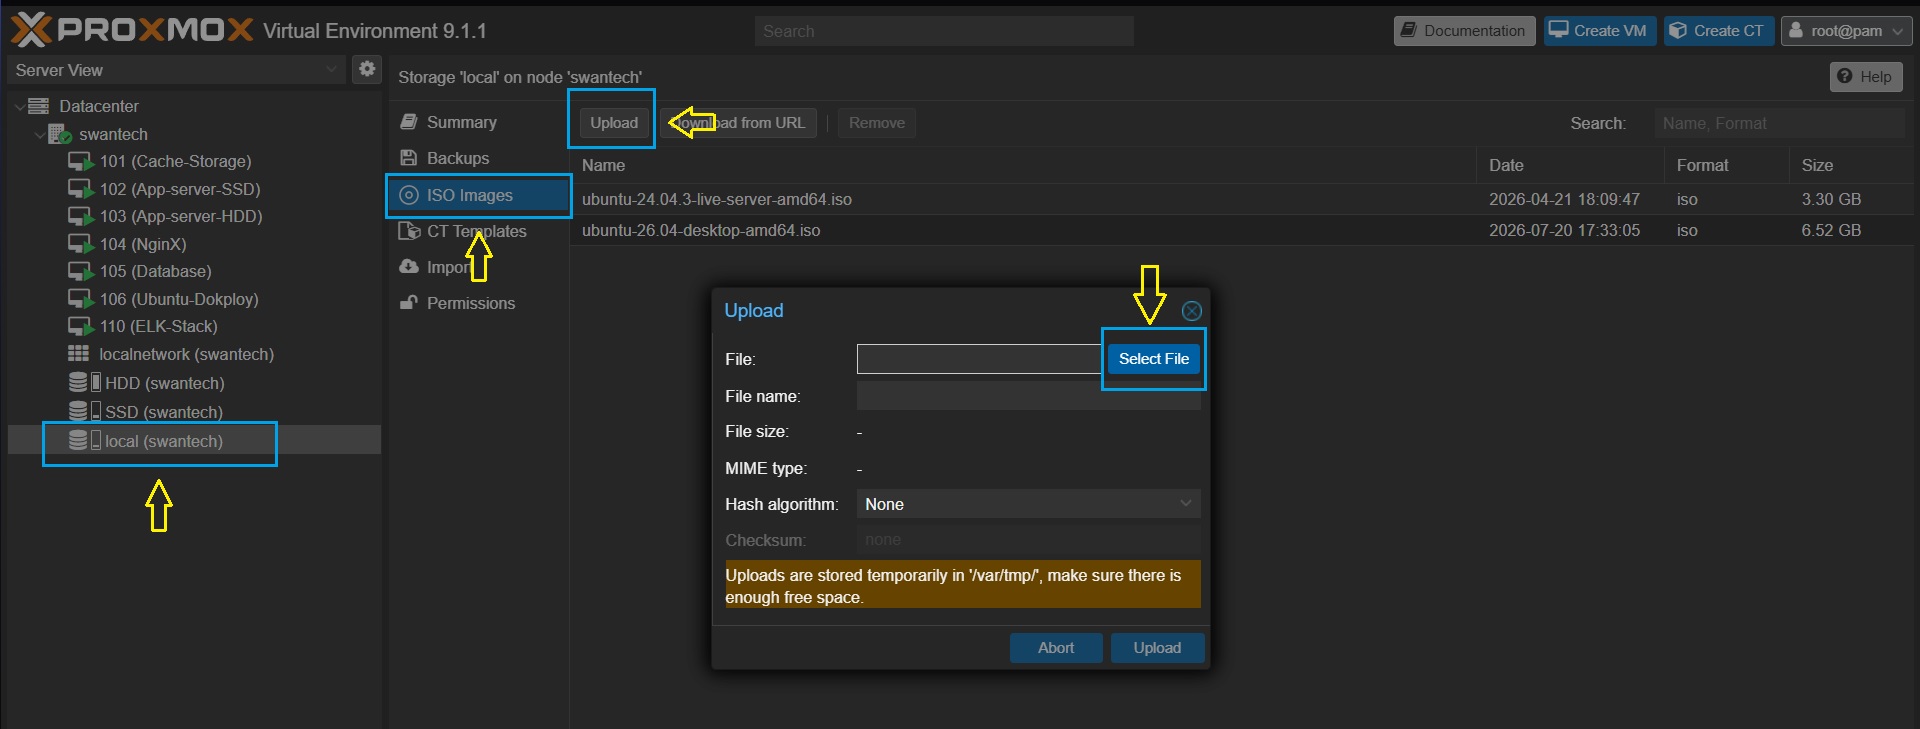Click the File name input field
Image resolution: width=1920 pixels, height=729 pixels.
pos(1028,396)
